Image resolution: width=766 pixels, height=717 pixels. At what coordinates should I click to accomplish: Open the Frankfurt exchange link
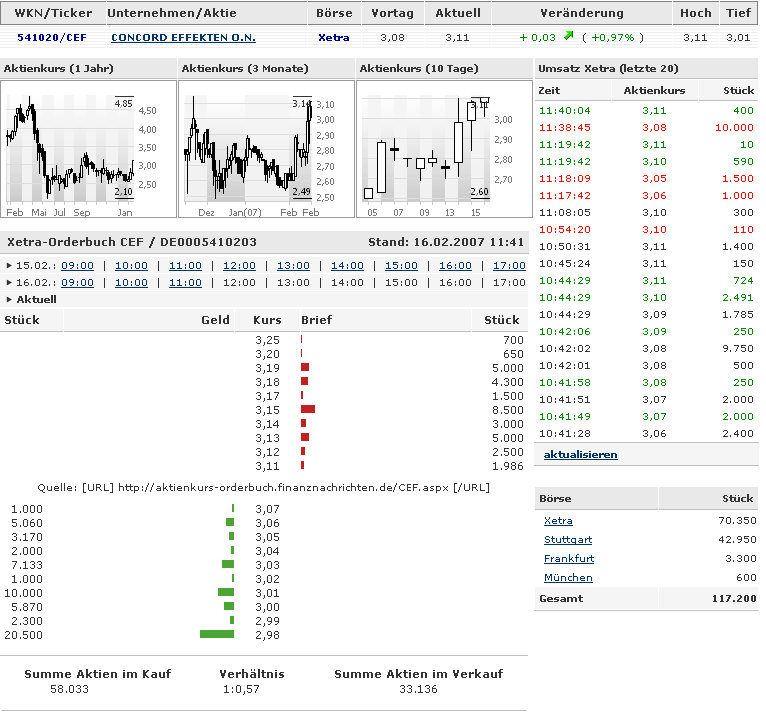(x=569, y=559)
